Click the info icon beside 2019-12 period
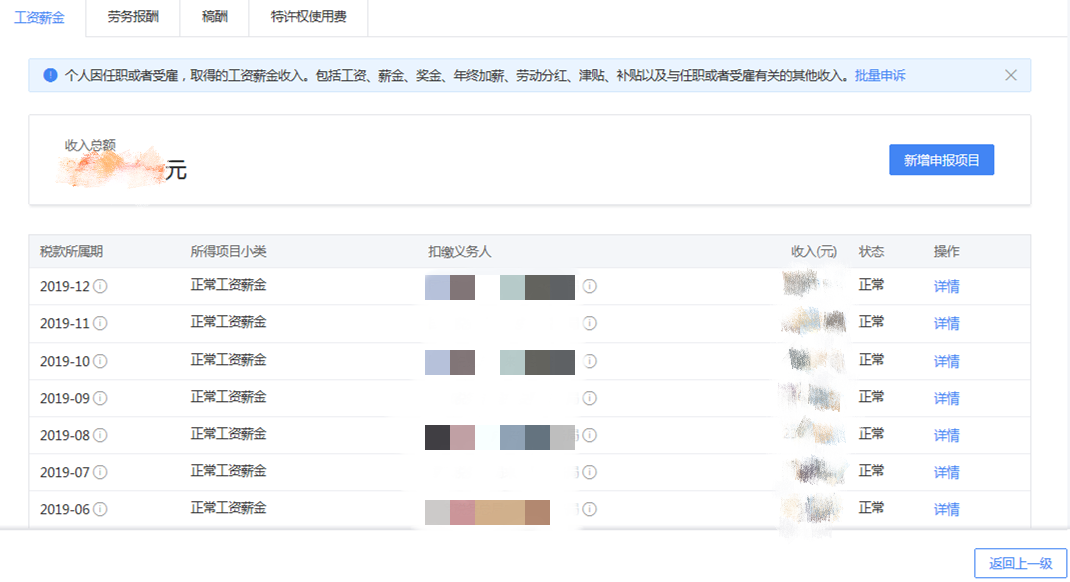The width and height of the screenshot is (1070, 582). click(98, 286)
